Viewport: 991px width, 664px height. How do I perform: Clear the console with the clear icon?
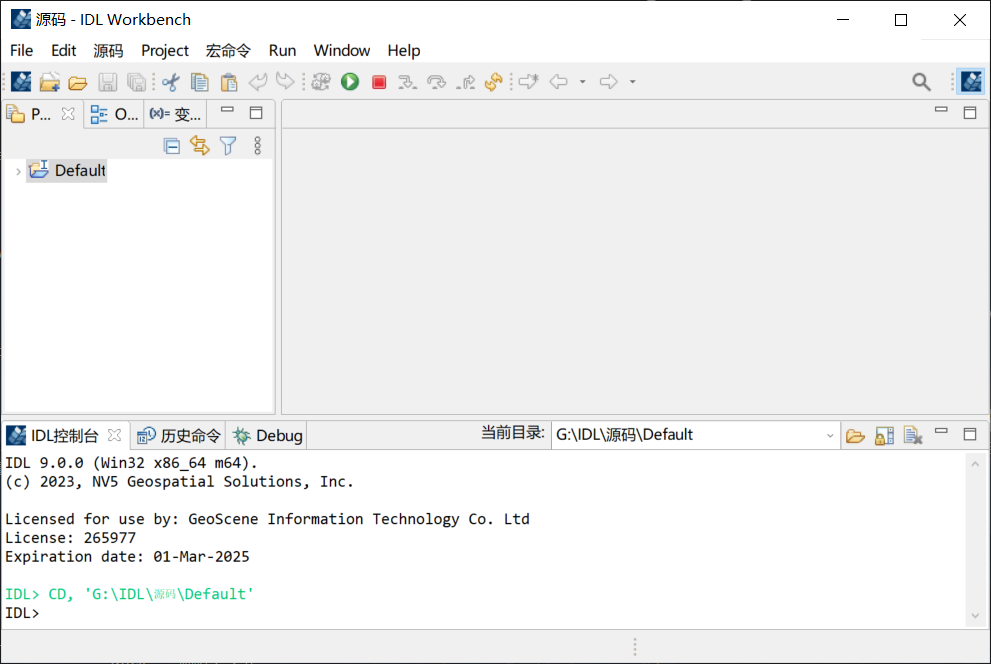913,435
